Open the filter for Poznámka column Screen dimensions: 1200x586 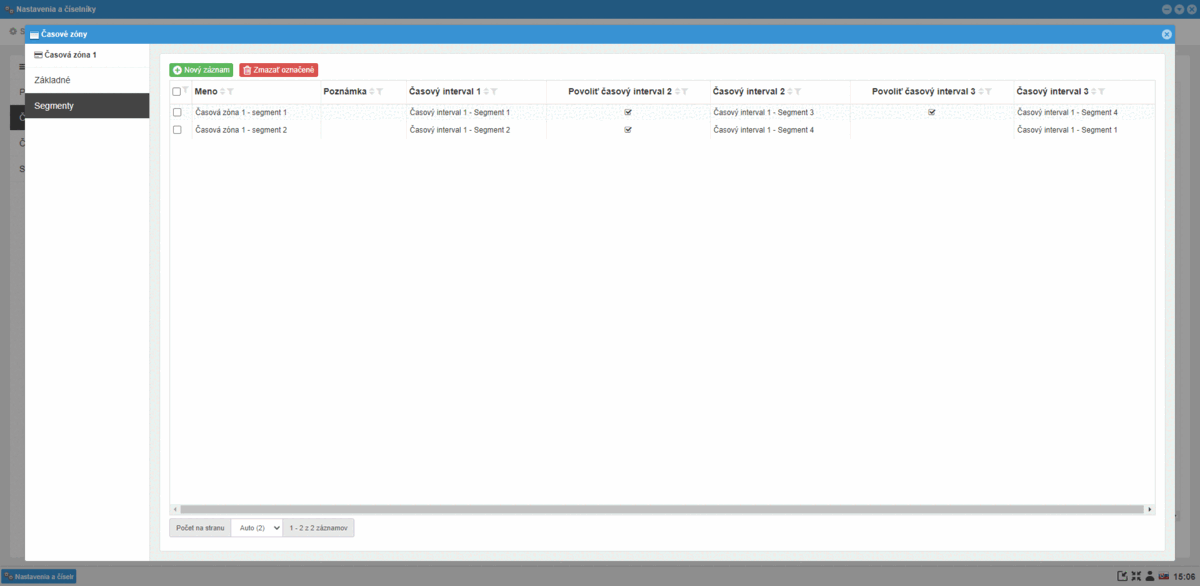[x=380, y=91]
